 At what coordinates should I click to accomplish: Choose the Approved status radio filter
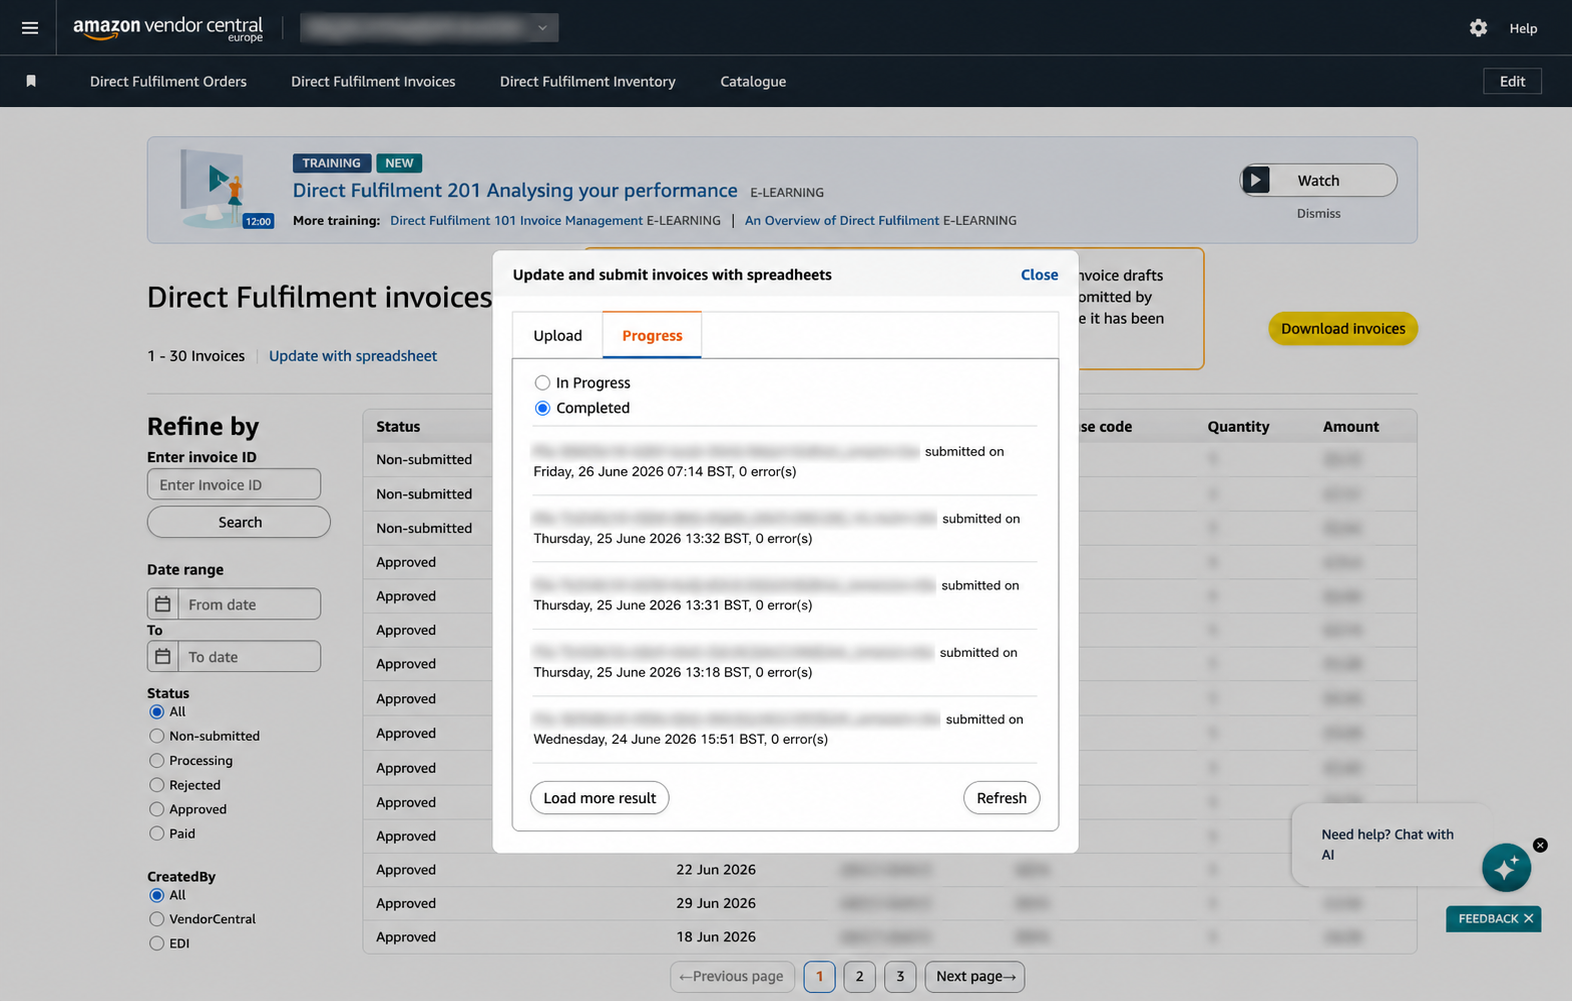[x=157, y=809]
